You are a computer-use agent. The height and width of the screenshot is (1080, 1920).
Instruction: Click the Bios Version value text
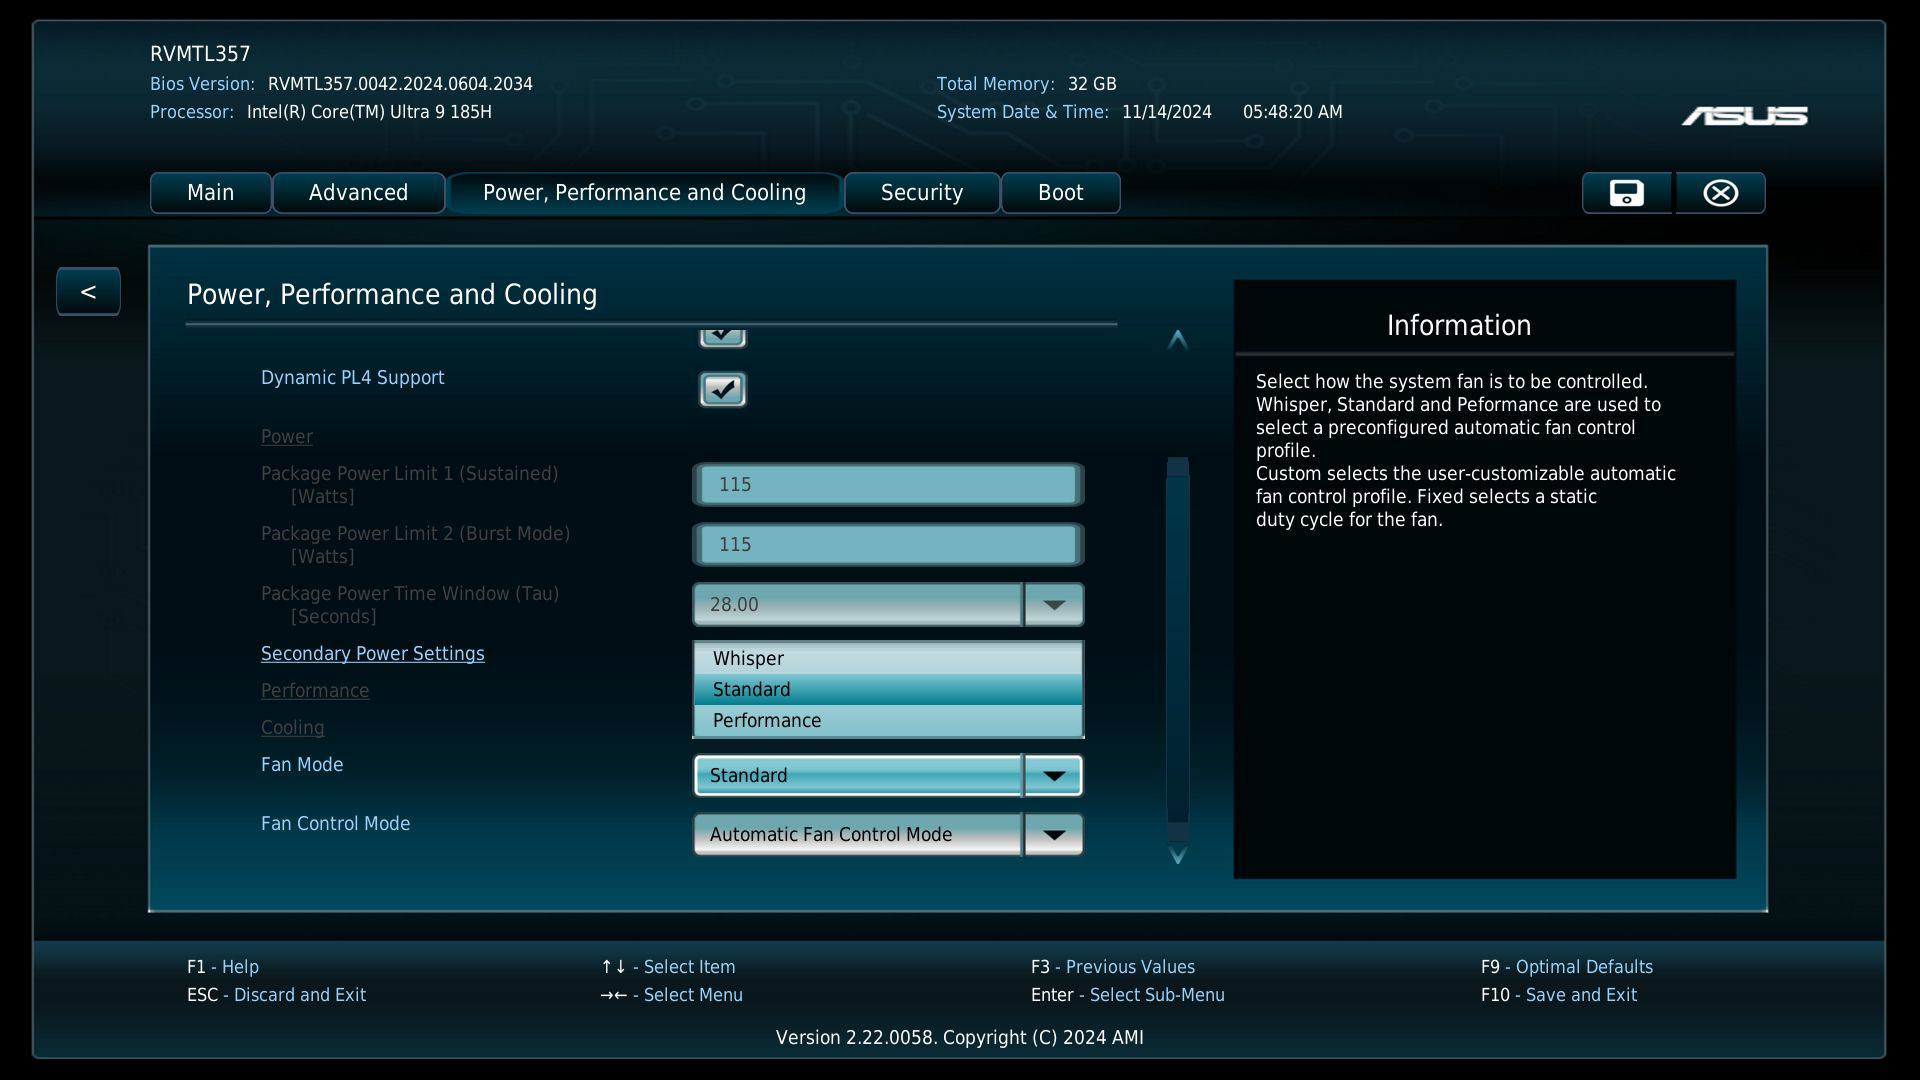tap(400, 84)
